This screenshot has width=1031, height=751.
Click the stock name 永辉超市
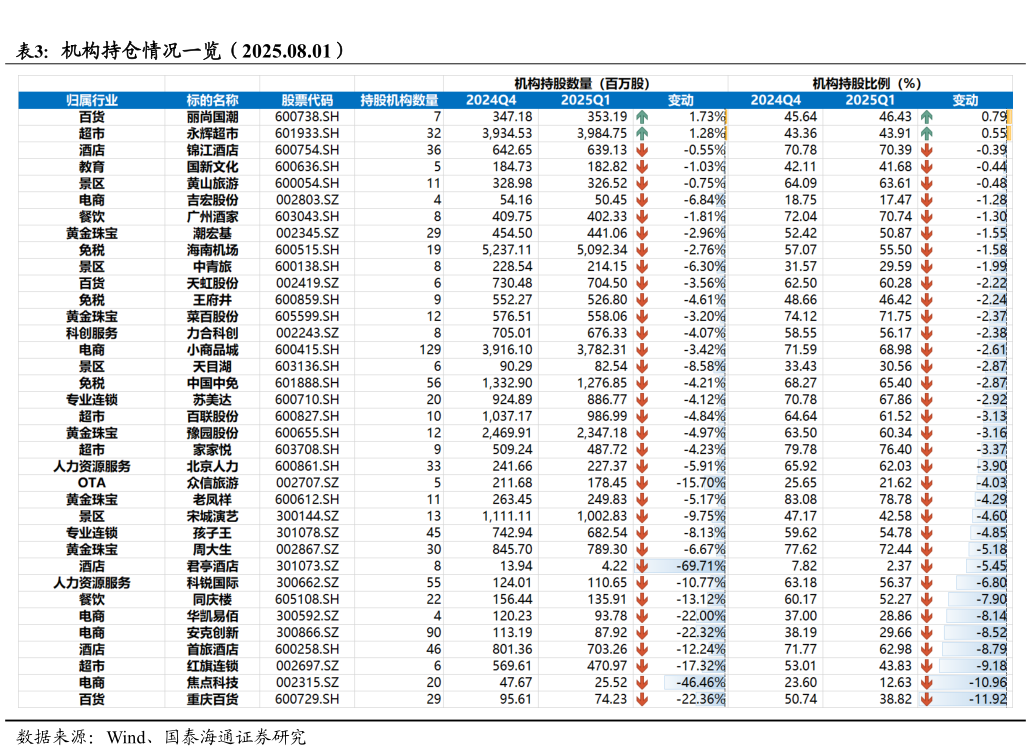click(x=212, y=133)
